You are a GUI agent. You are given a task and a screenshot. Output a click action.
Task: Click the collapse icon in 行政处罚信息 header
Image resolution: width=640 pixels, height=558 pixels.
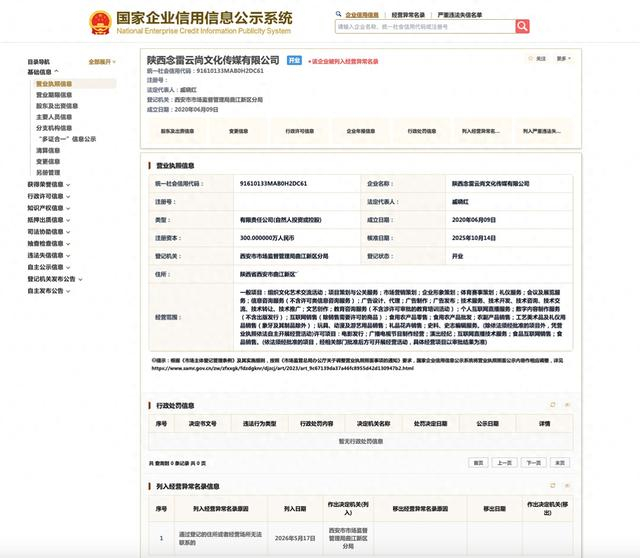pos(567,405)
